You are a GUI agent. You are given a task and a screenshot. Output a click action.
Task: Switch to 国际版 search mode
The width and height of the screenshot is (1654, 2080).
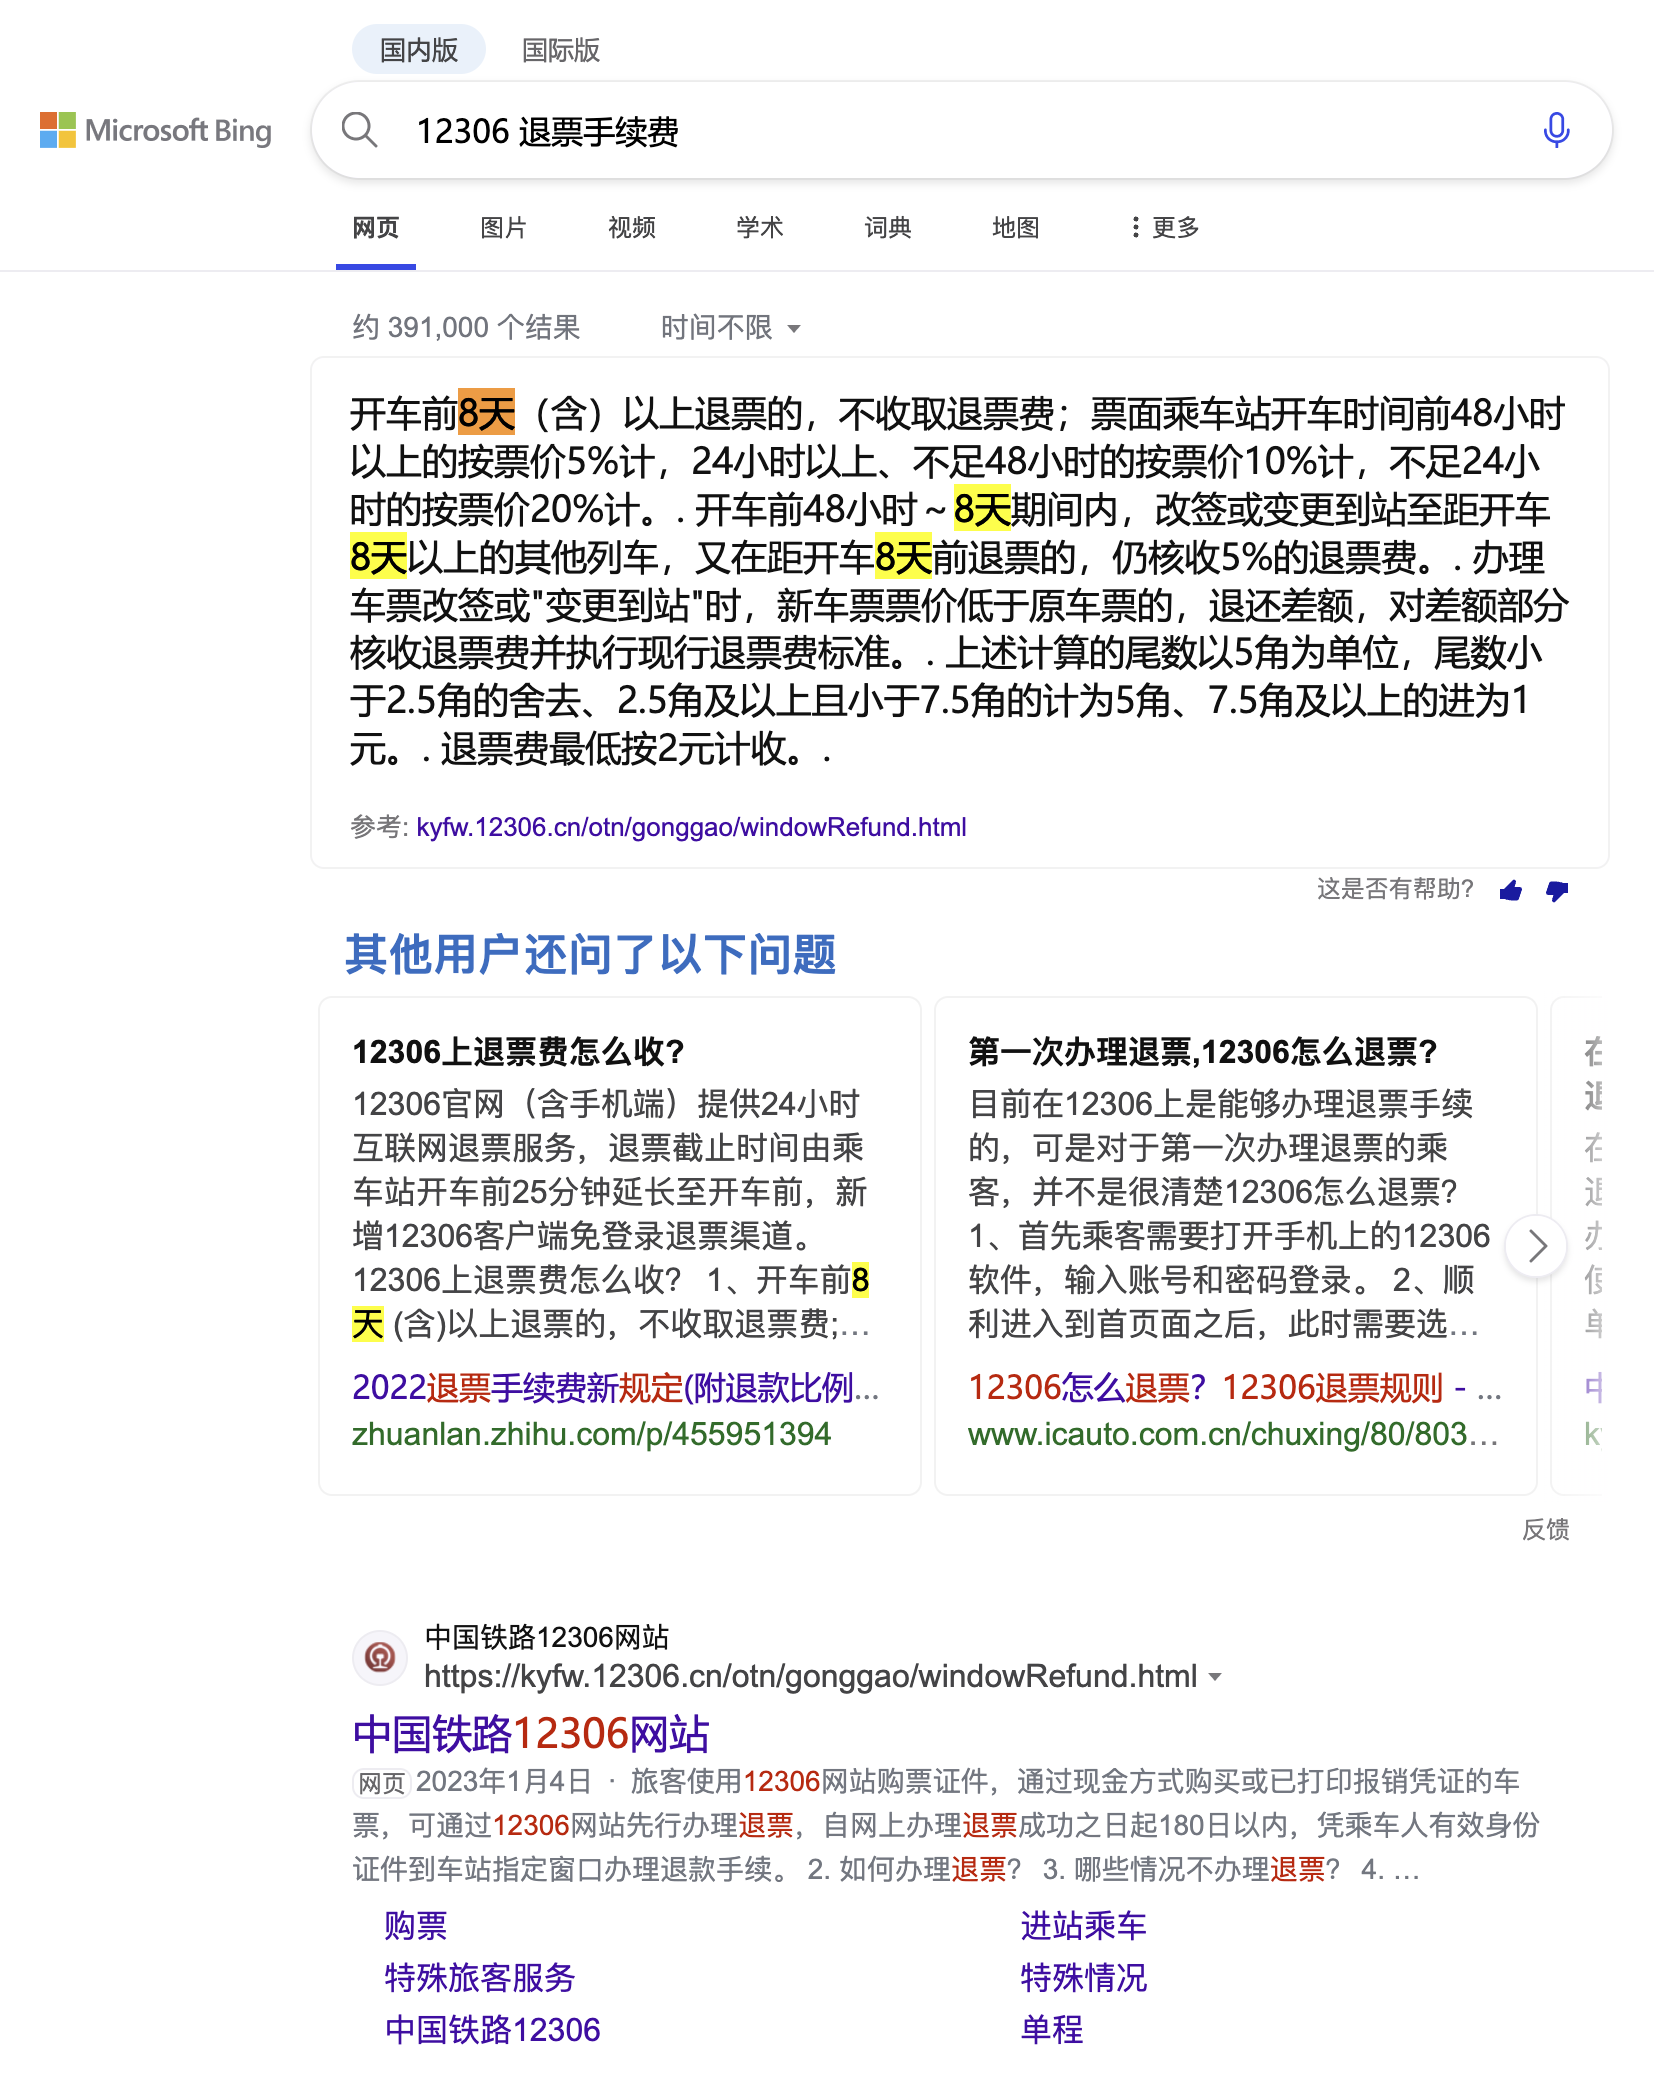pos(561,50)
